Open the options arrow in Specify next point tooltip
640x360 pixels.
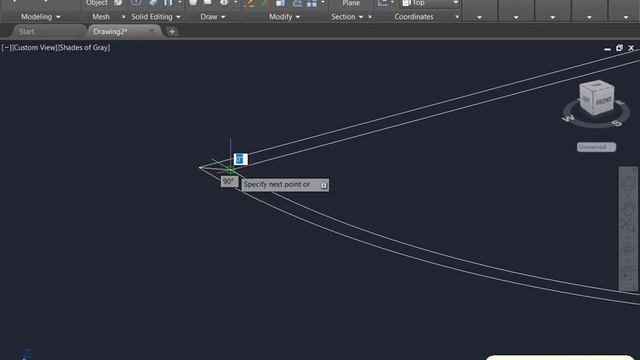click(x=324, y=185)
